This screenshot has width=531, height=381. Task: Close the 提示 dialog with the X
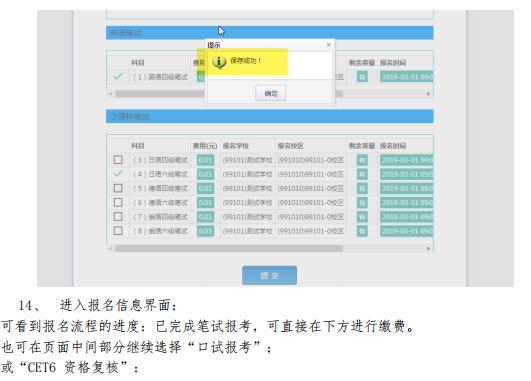tap(328, 45)
